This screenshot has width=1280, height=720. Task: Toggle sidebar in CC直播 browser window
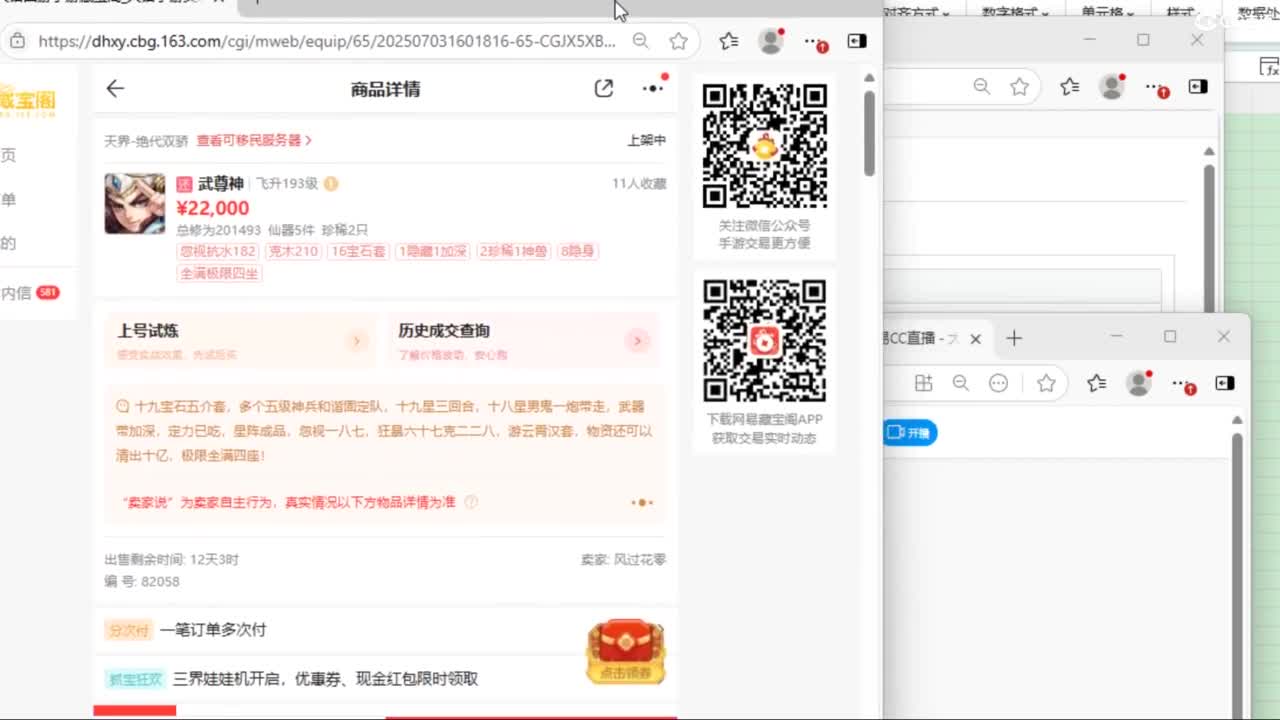pos(1225,383)
